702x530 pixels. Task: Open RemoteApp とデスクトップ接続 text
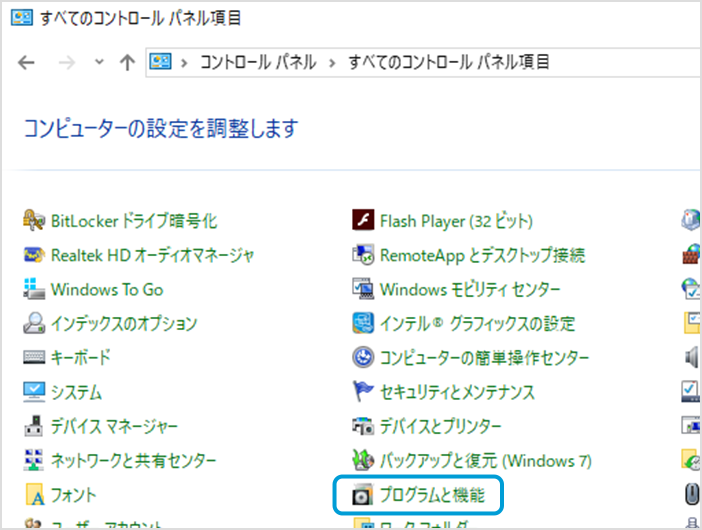coord(482,255)
